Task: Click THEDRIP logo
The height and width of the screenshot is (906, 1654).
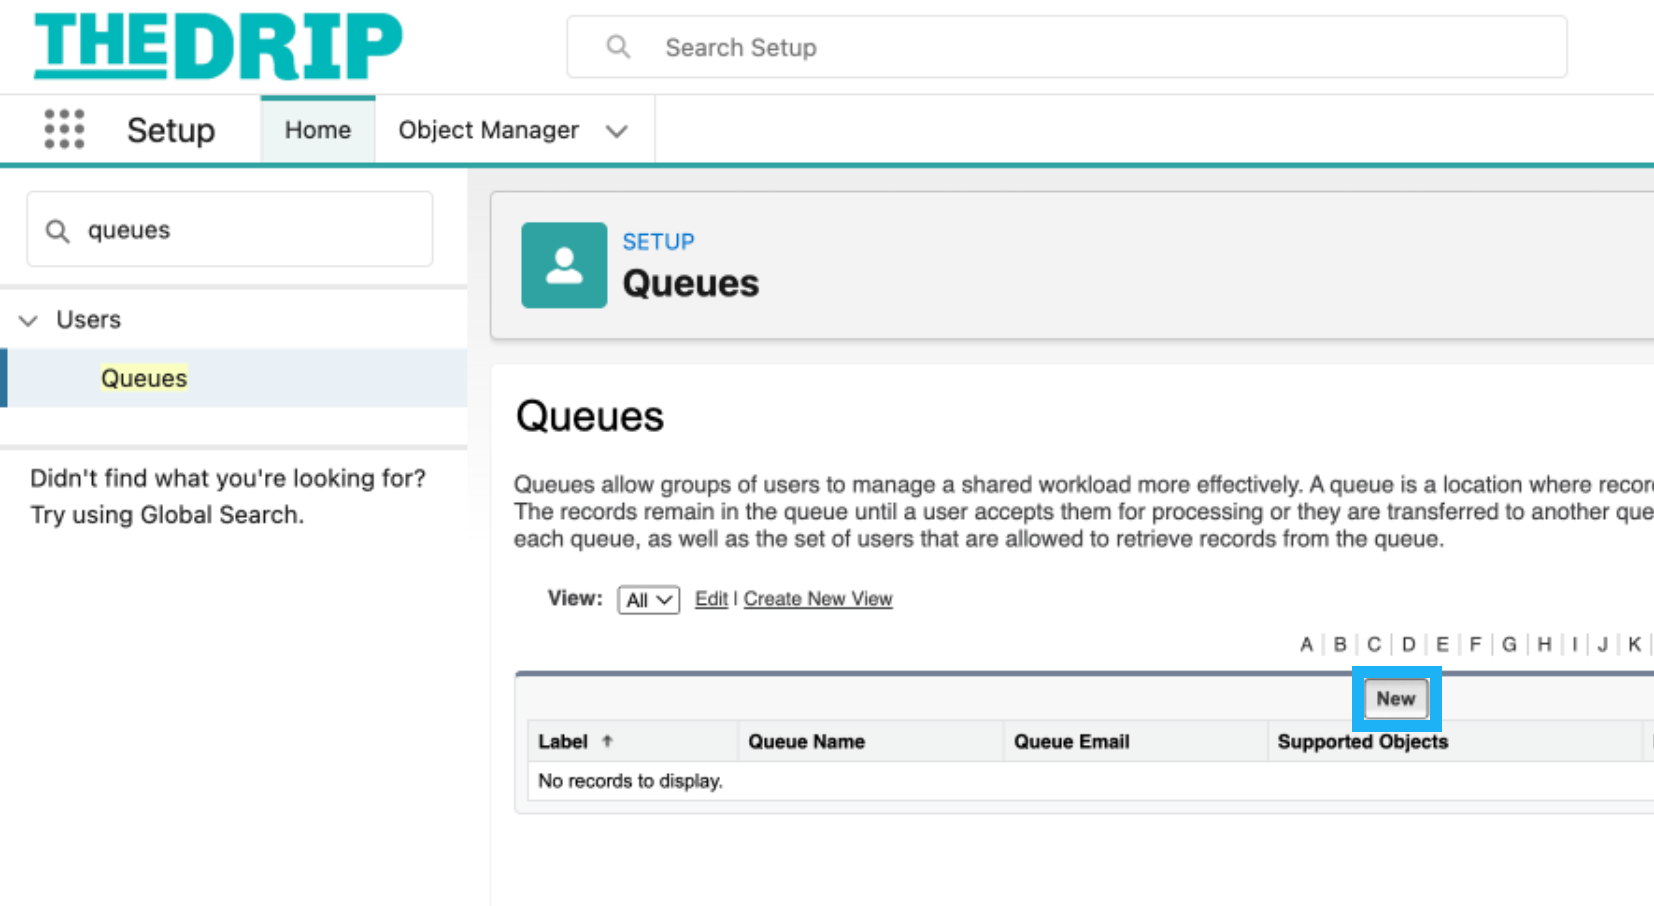Action: pos(218,46)
